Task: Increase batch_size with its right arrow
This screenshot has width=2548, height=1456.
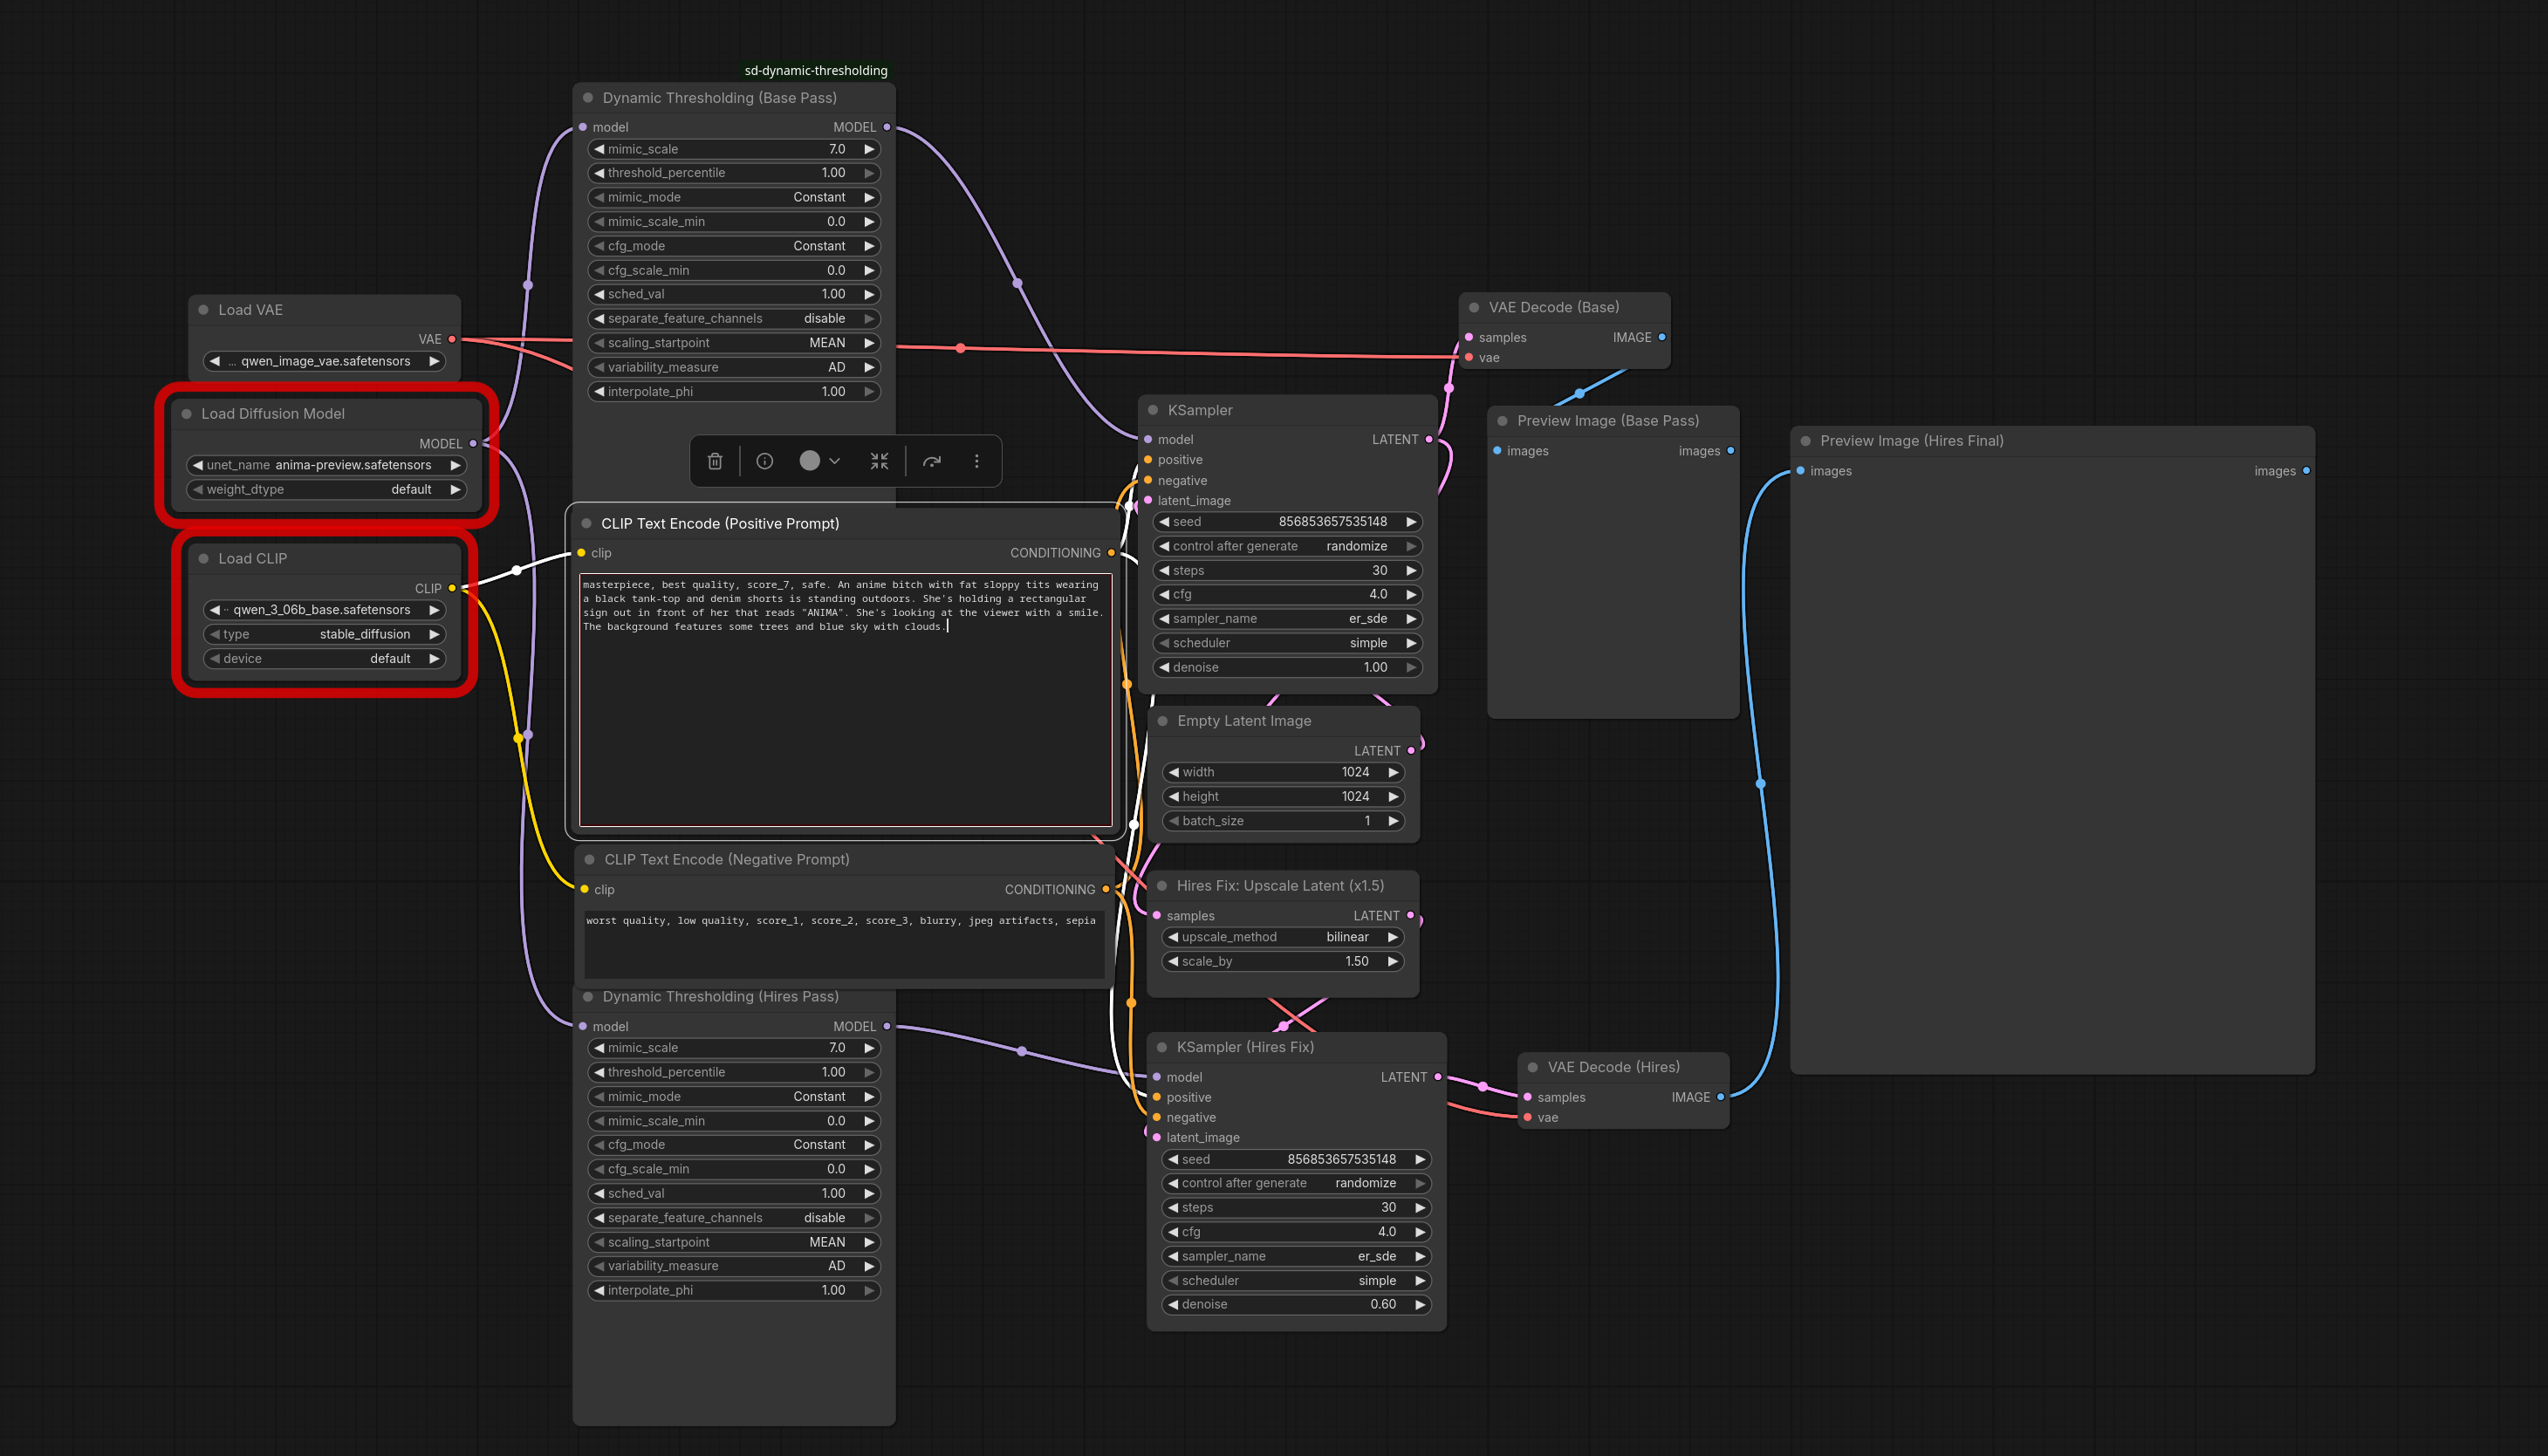Action: (1393, 821)
